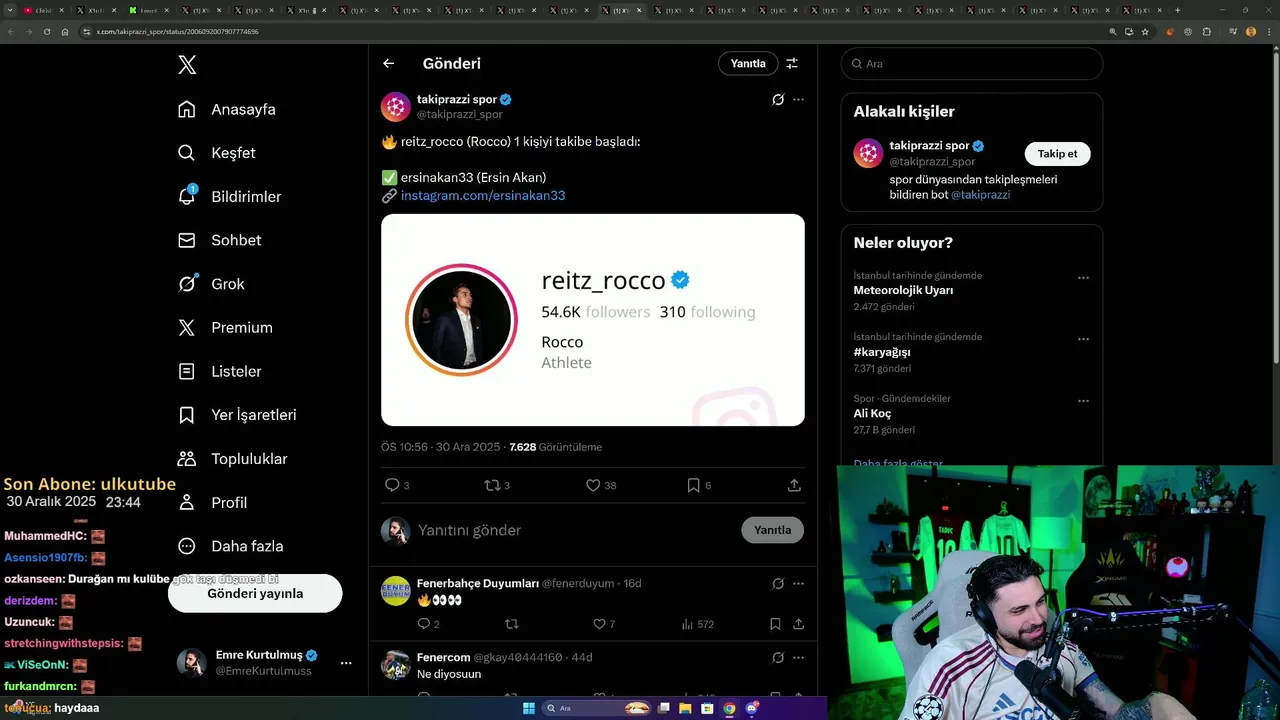
Task: Open Microsoft Store from taskbar
Action: click(707, 708)
